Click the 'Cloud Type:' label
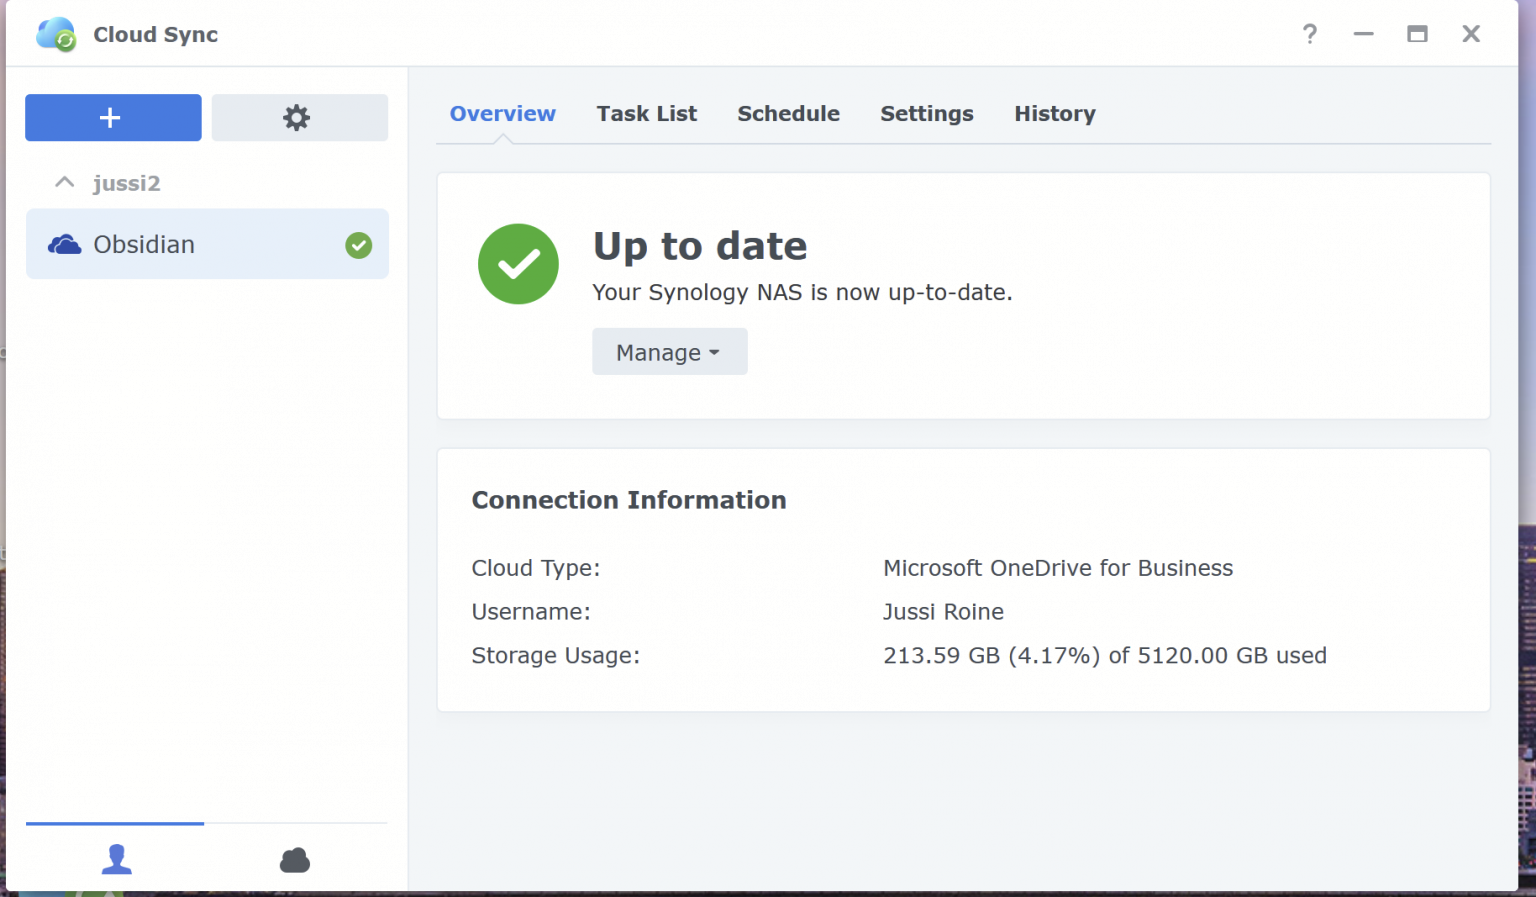 click(536, 568)
